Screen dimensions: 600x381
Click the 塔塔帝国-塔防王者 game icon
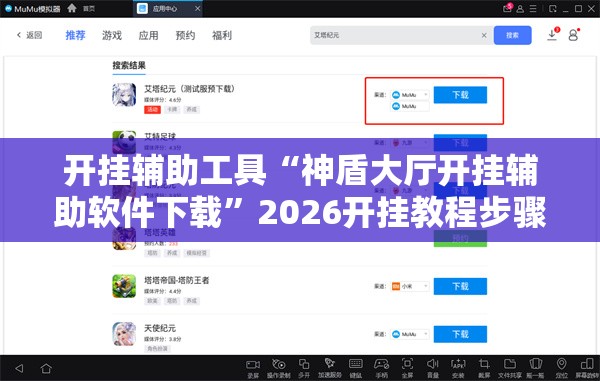[124, 286]
